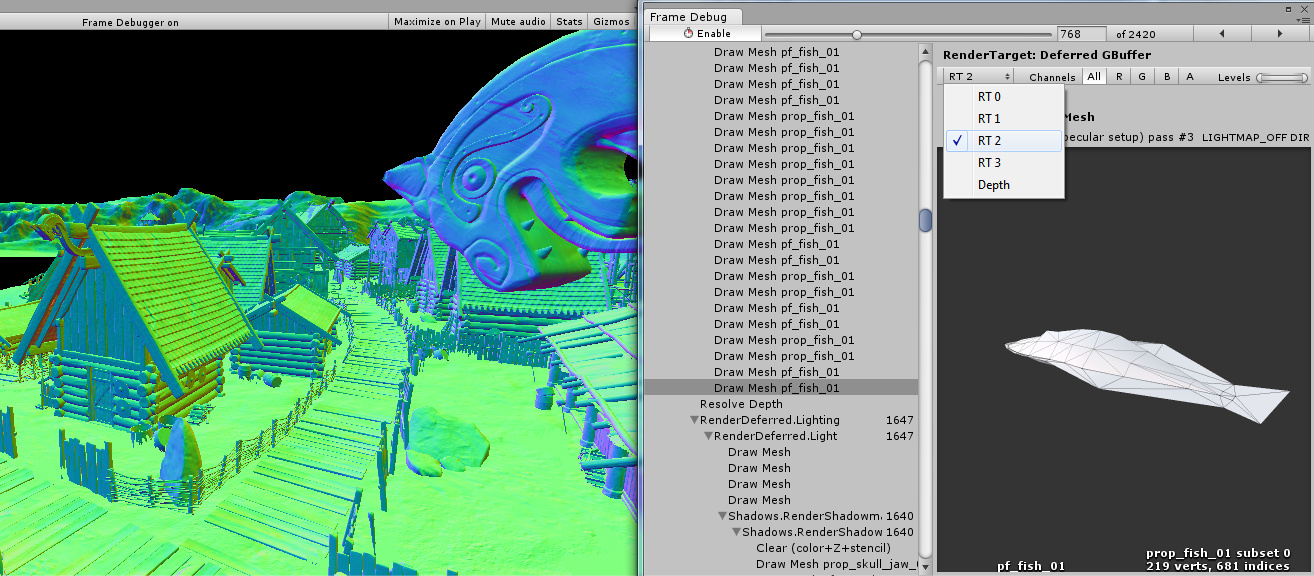Step to the next frame event

coord(1281,34)
